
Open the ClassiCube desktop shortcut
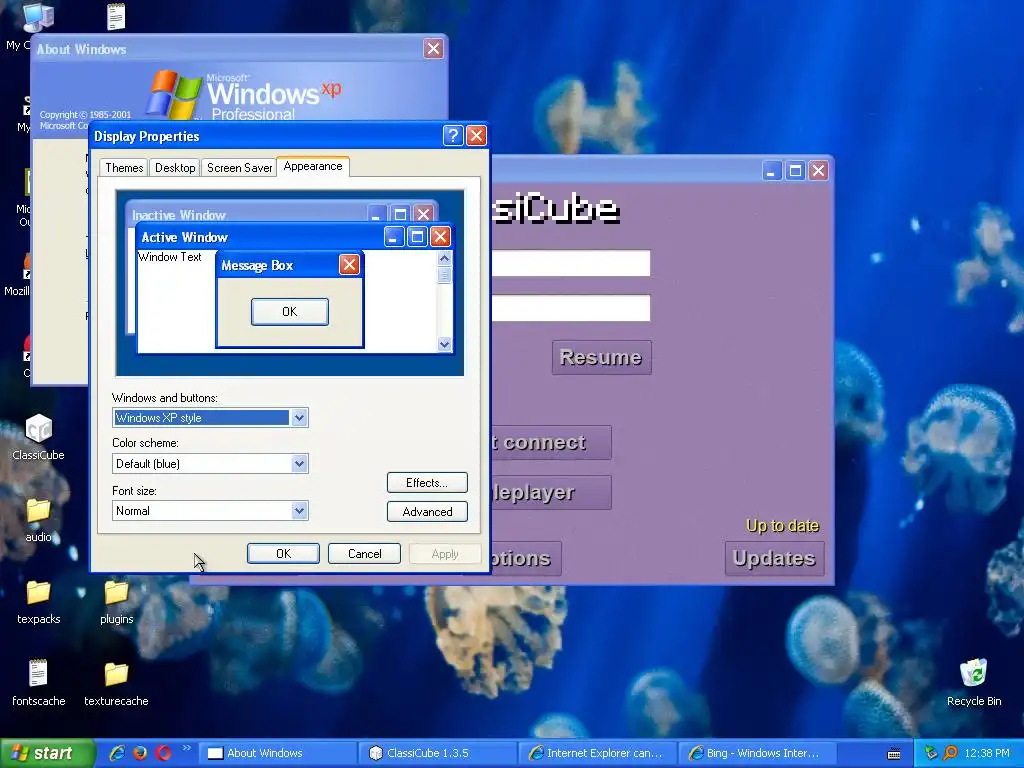[39, 436]
